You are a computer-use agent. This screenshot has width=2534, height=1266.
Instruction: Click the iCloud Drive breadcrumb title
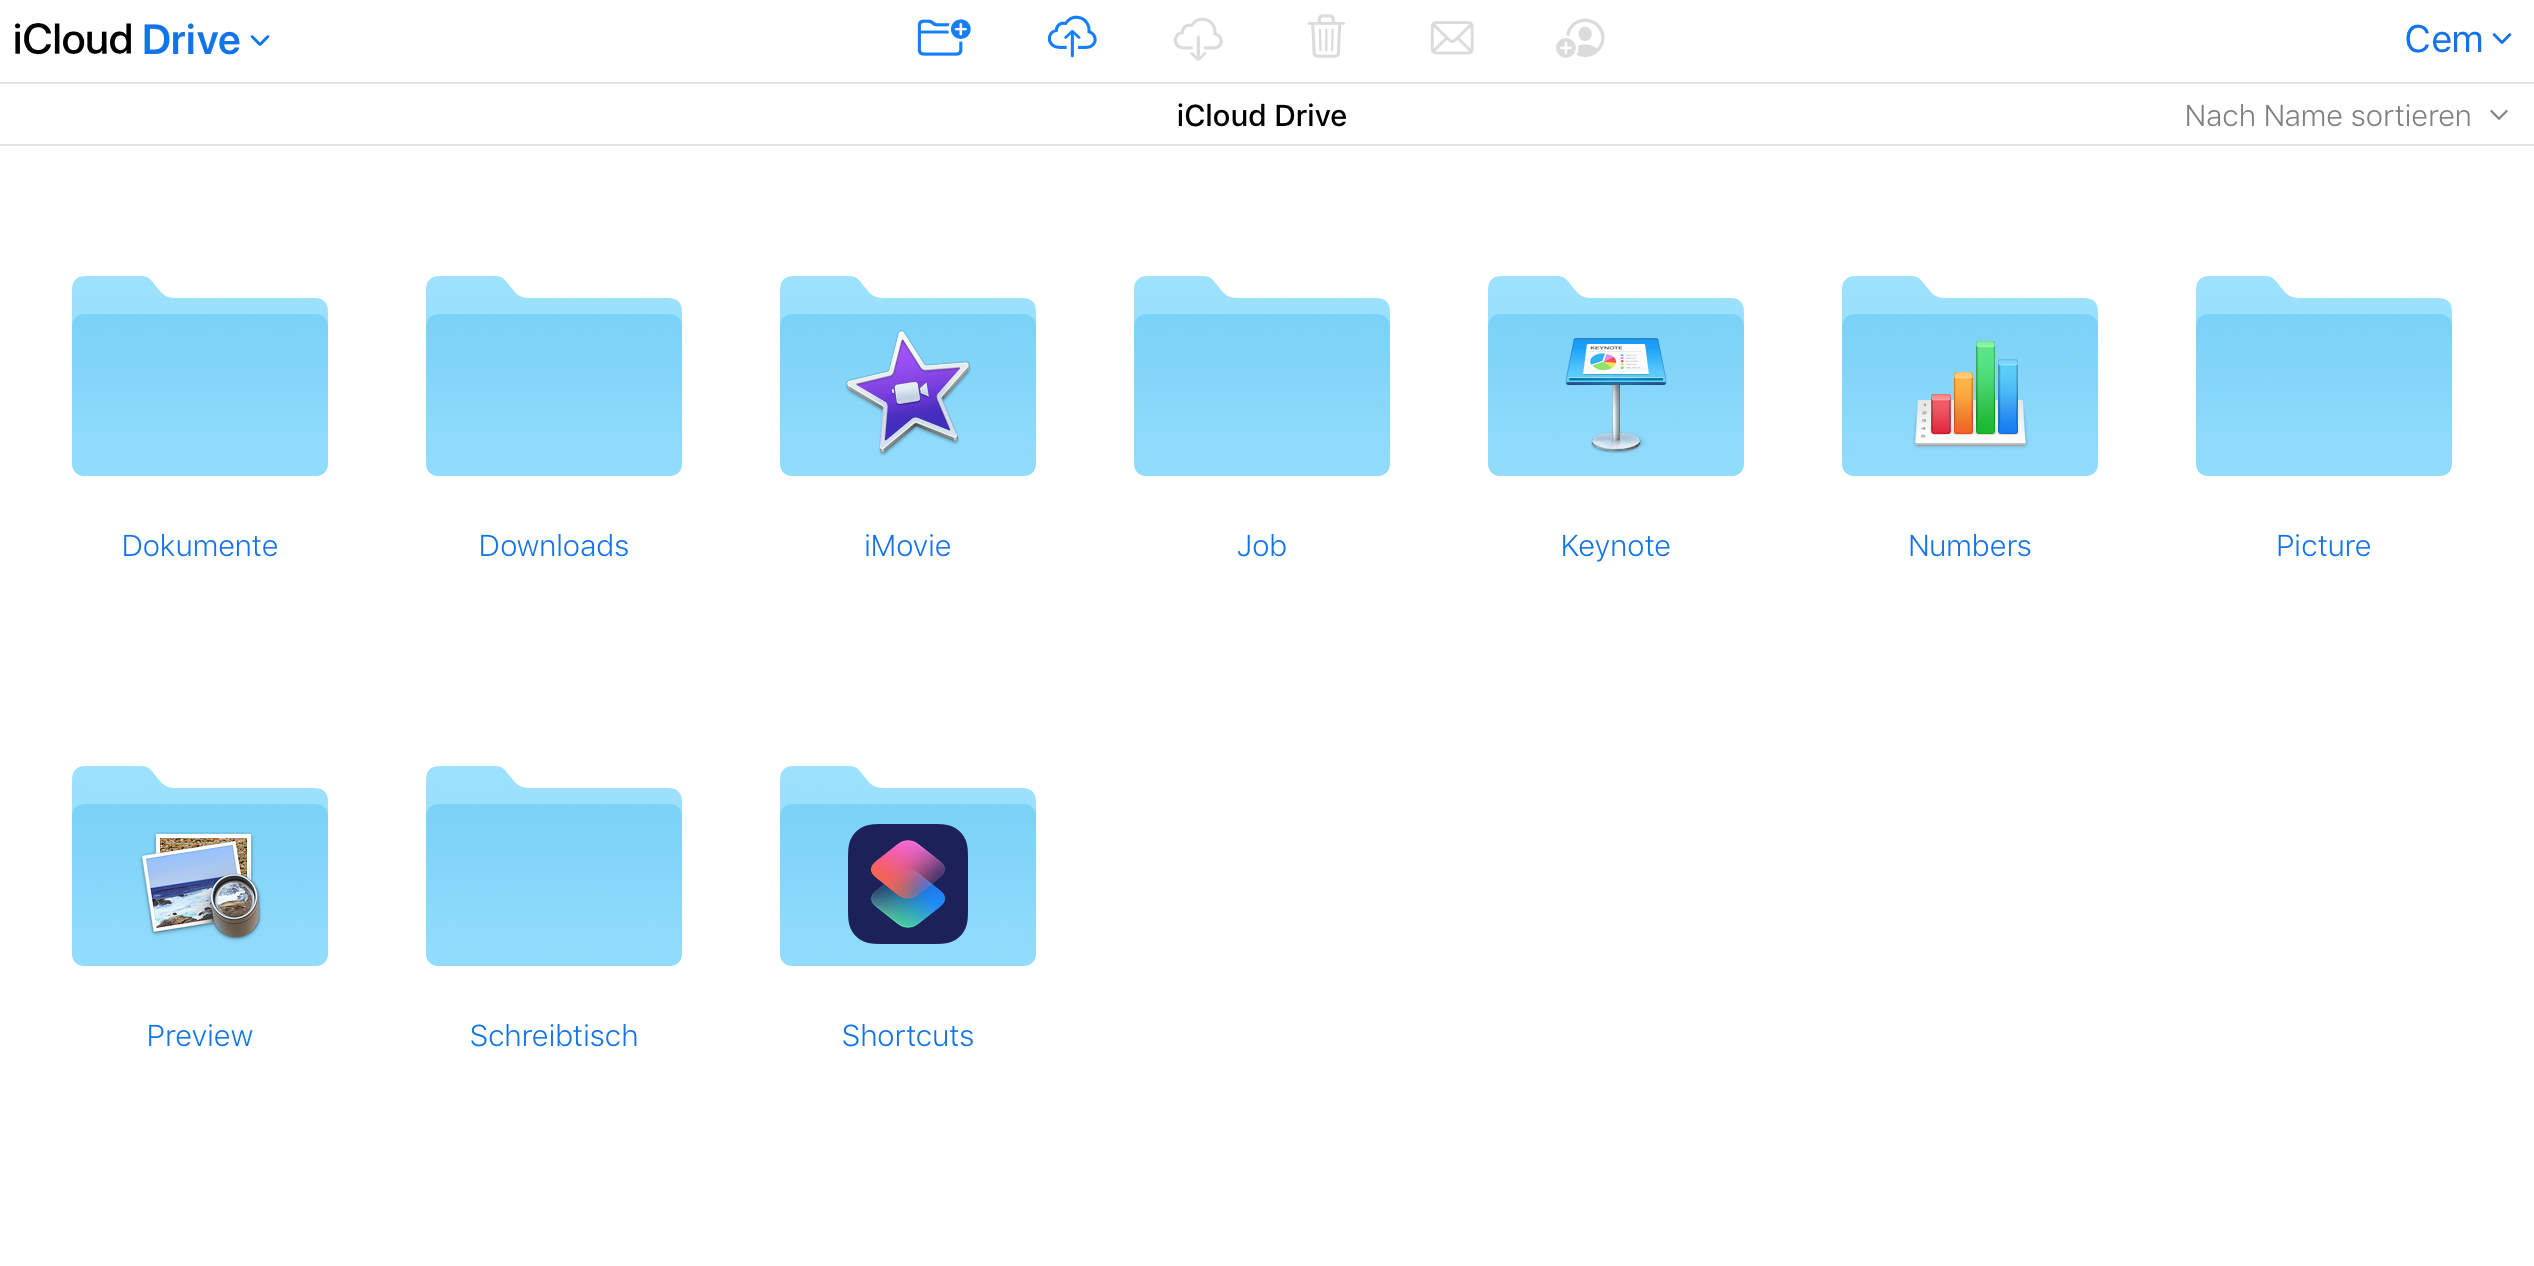(1261, 116)
